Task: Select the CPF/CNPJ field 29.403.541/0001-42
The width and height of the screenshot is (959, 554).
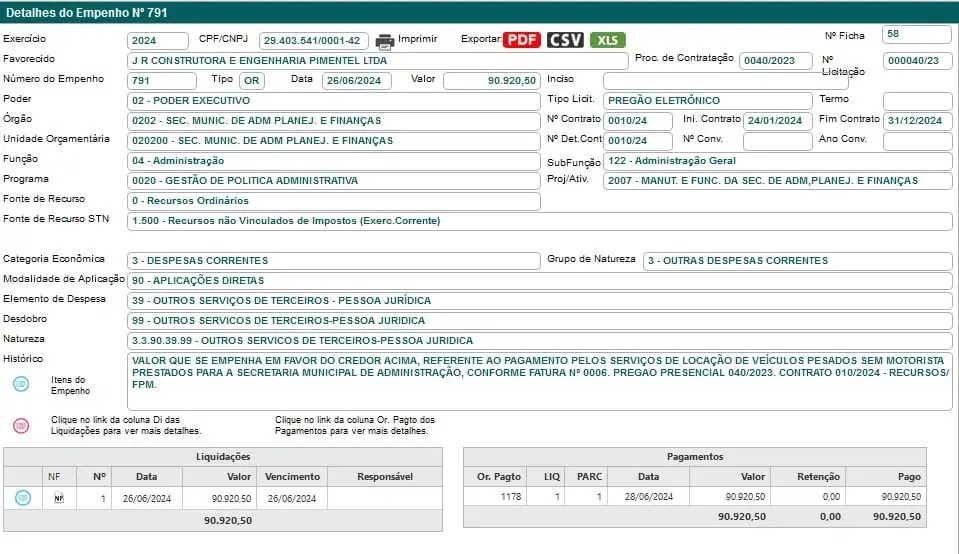Action: point(314,40)
